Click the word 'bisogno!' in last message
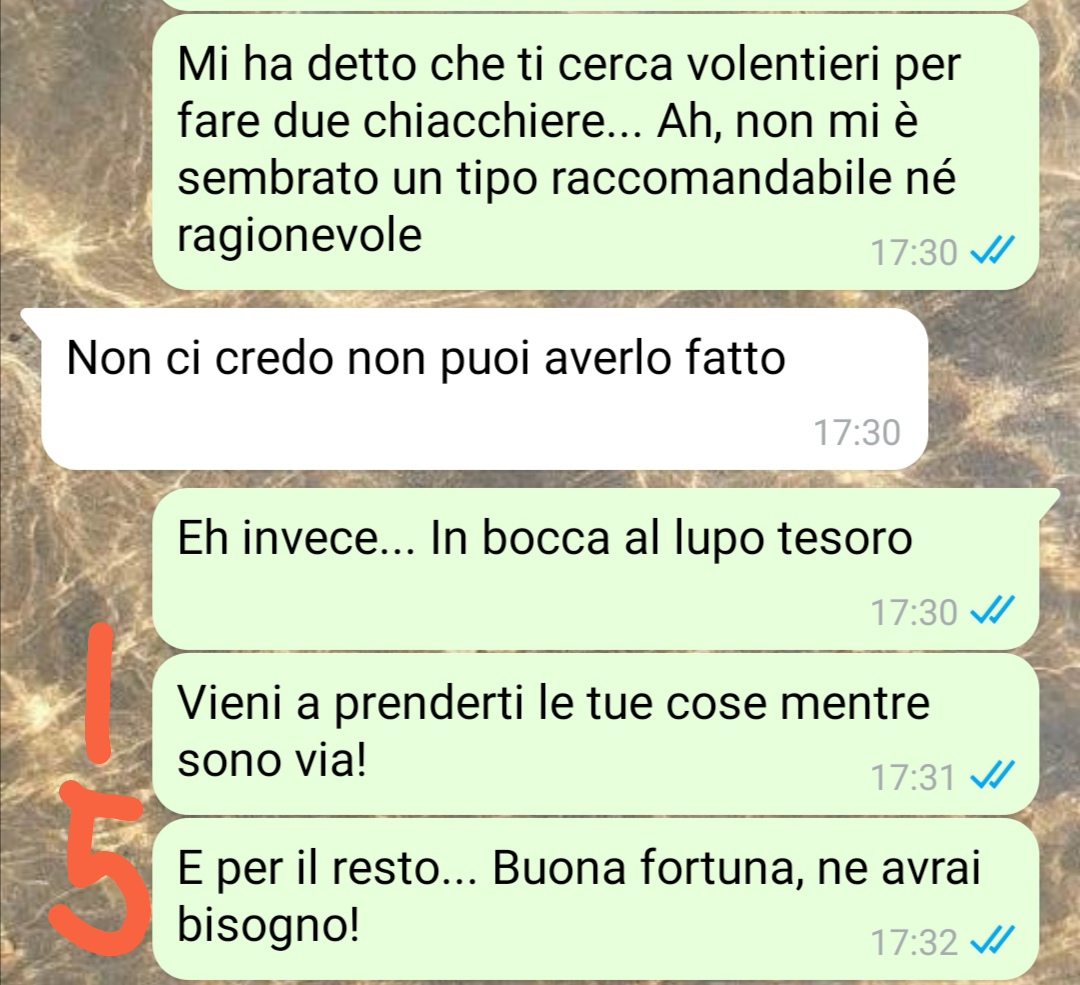Image resolution: width=1080 pixels, height=985 pixels. (269, 925)
